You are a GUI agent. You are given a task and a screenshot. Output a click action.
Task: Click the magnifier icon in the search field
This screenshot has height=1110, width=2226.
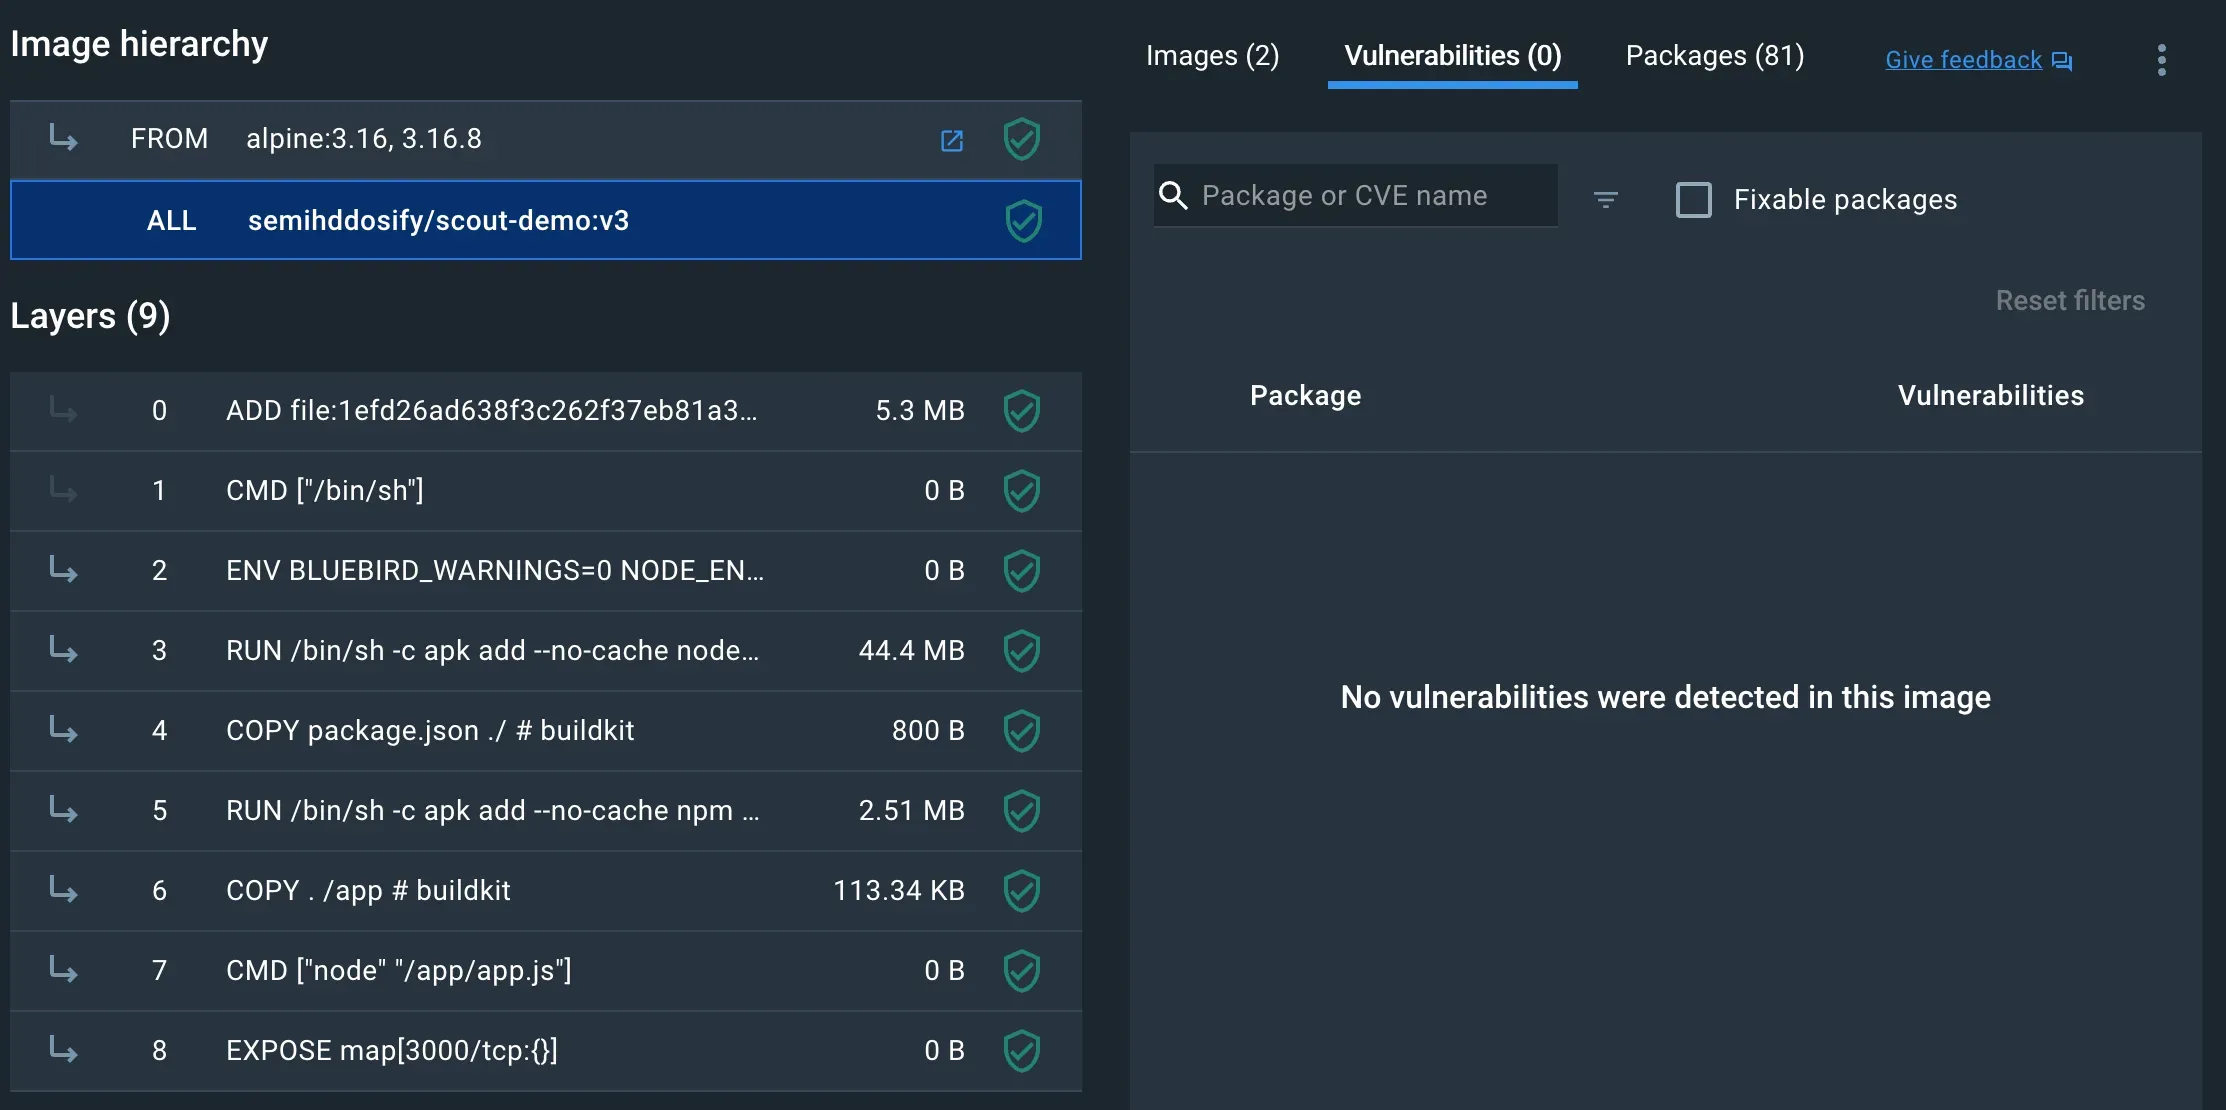(x=1174, y=195)
